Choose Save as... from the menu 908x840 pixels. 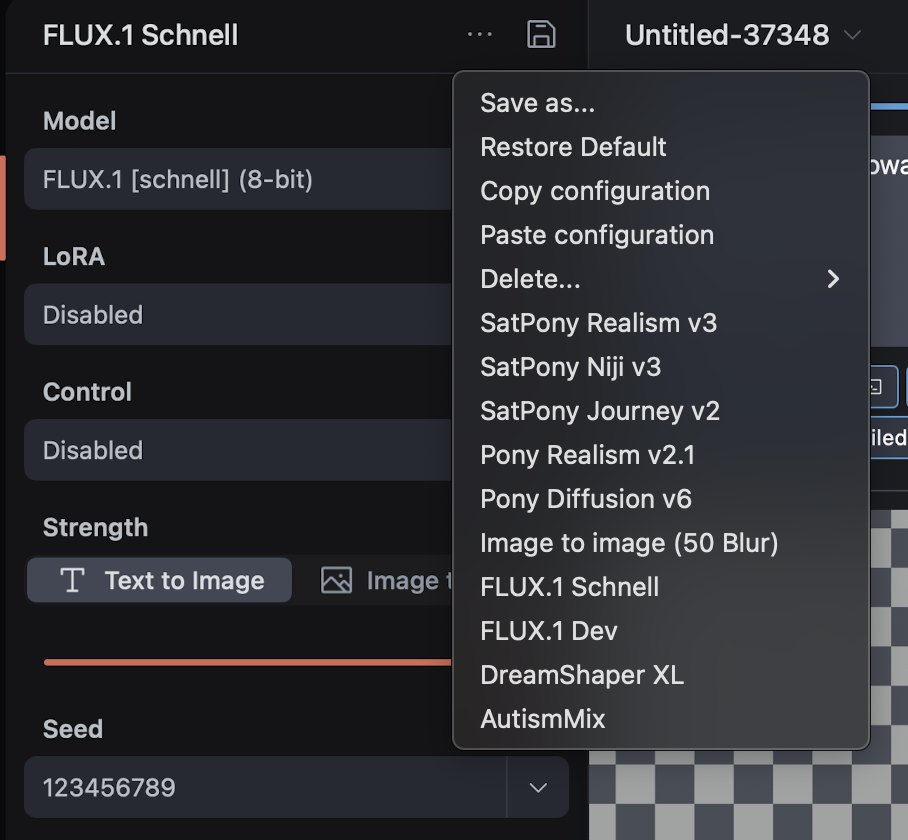(x=538, y=103)
